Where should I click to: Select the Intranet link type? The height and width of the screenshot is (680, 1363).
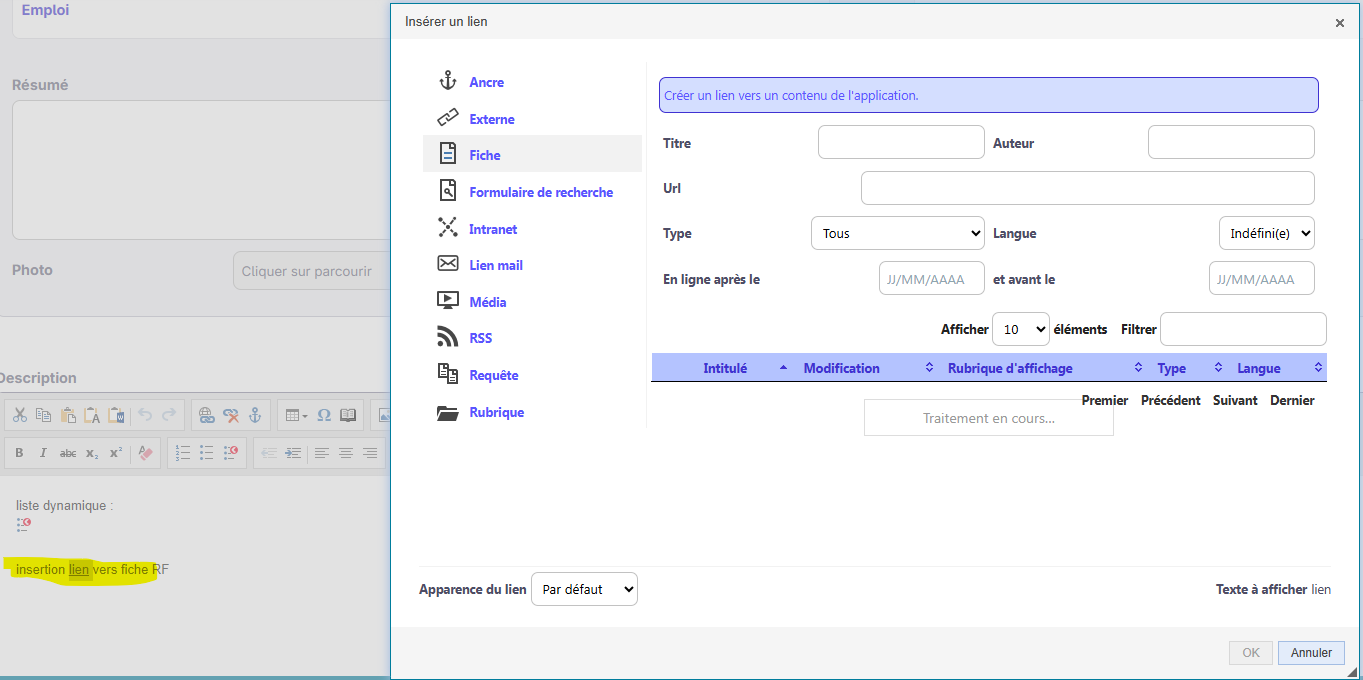pos(493,229)
